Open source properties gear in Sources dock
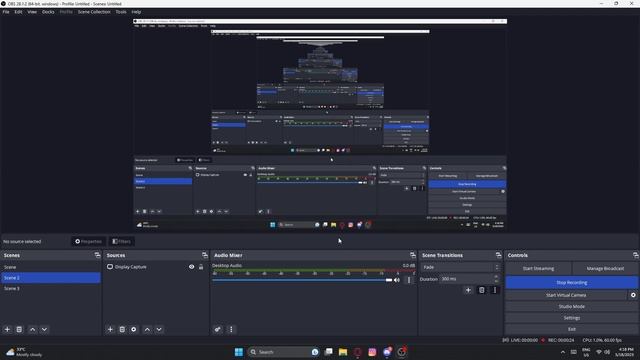The height and width of the screenshot is (360, 640). [x=134, y=329]
